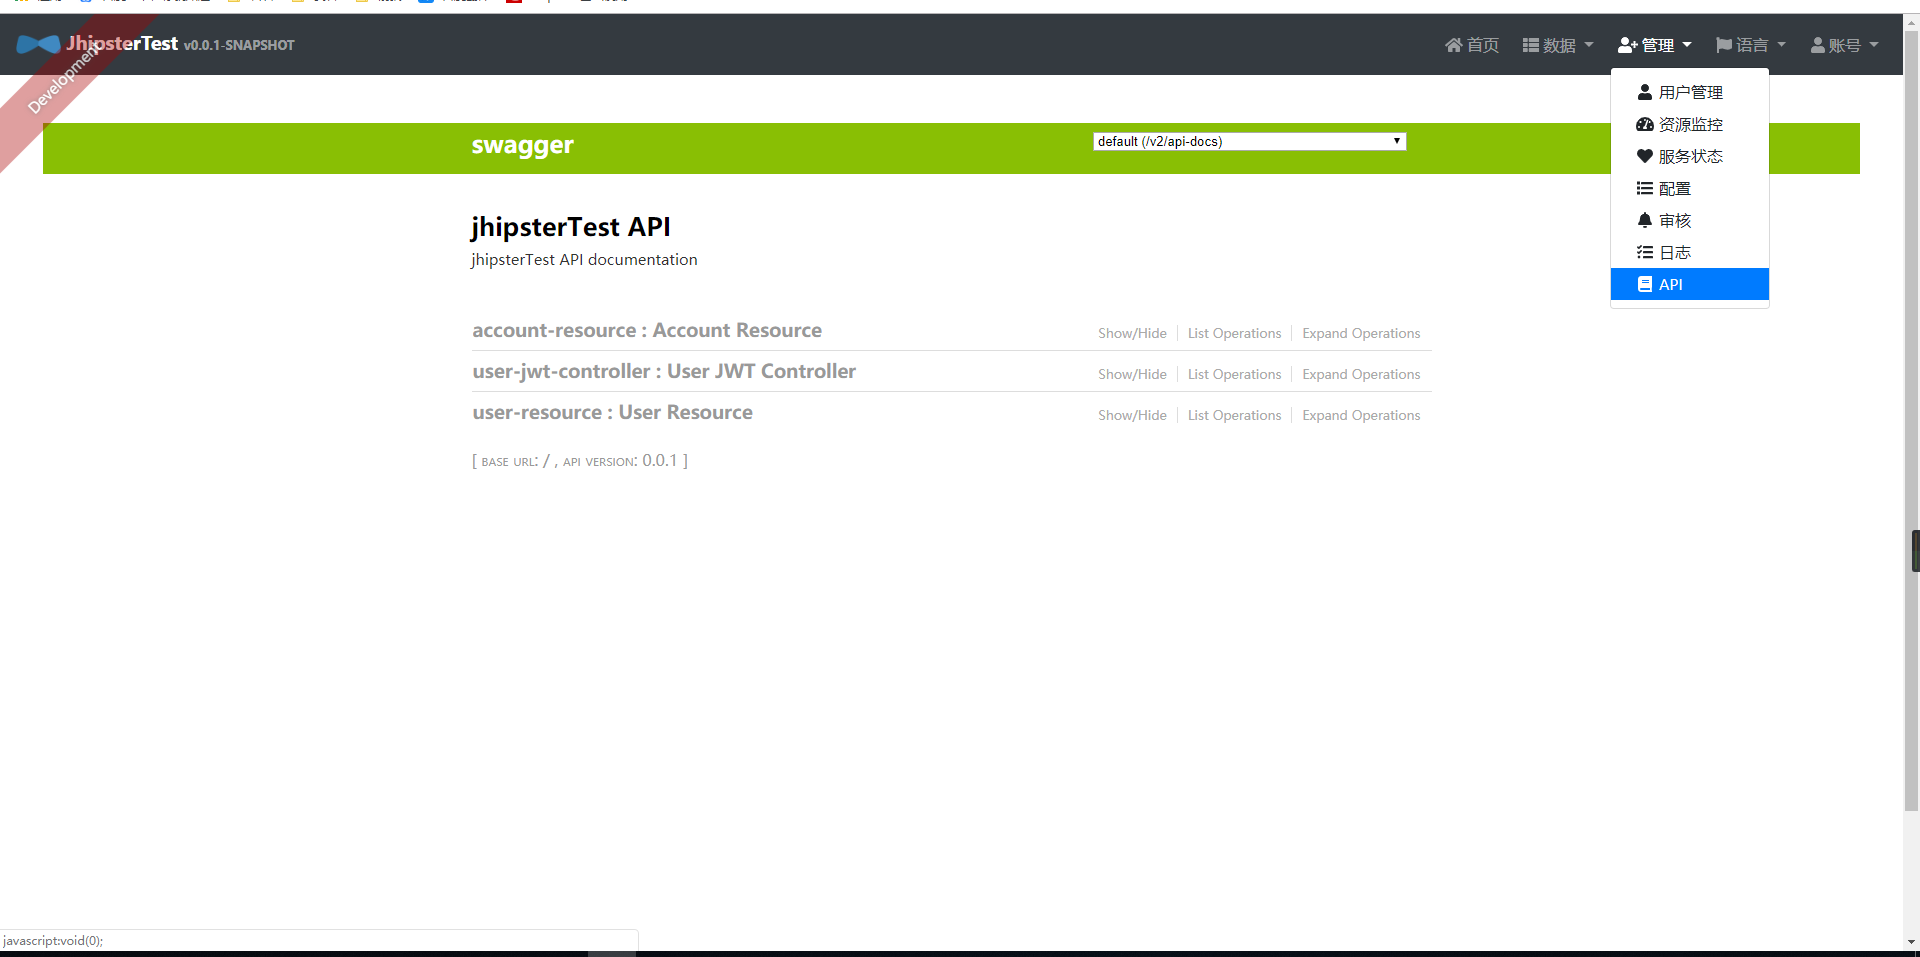Image resolution: width=1920 pixels, height=957 pixels.
Task: Click the data table icon beside 数据
Action: click(x=1531, y=45)
